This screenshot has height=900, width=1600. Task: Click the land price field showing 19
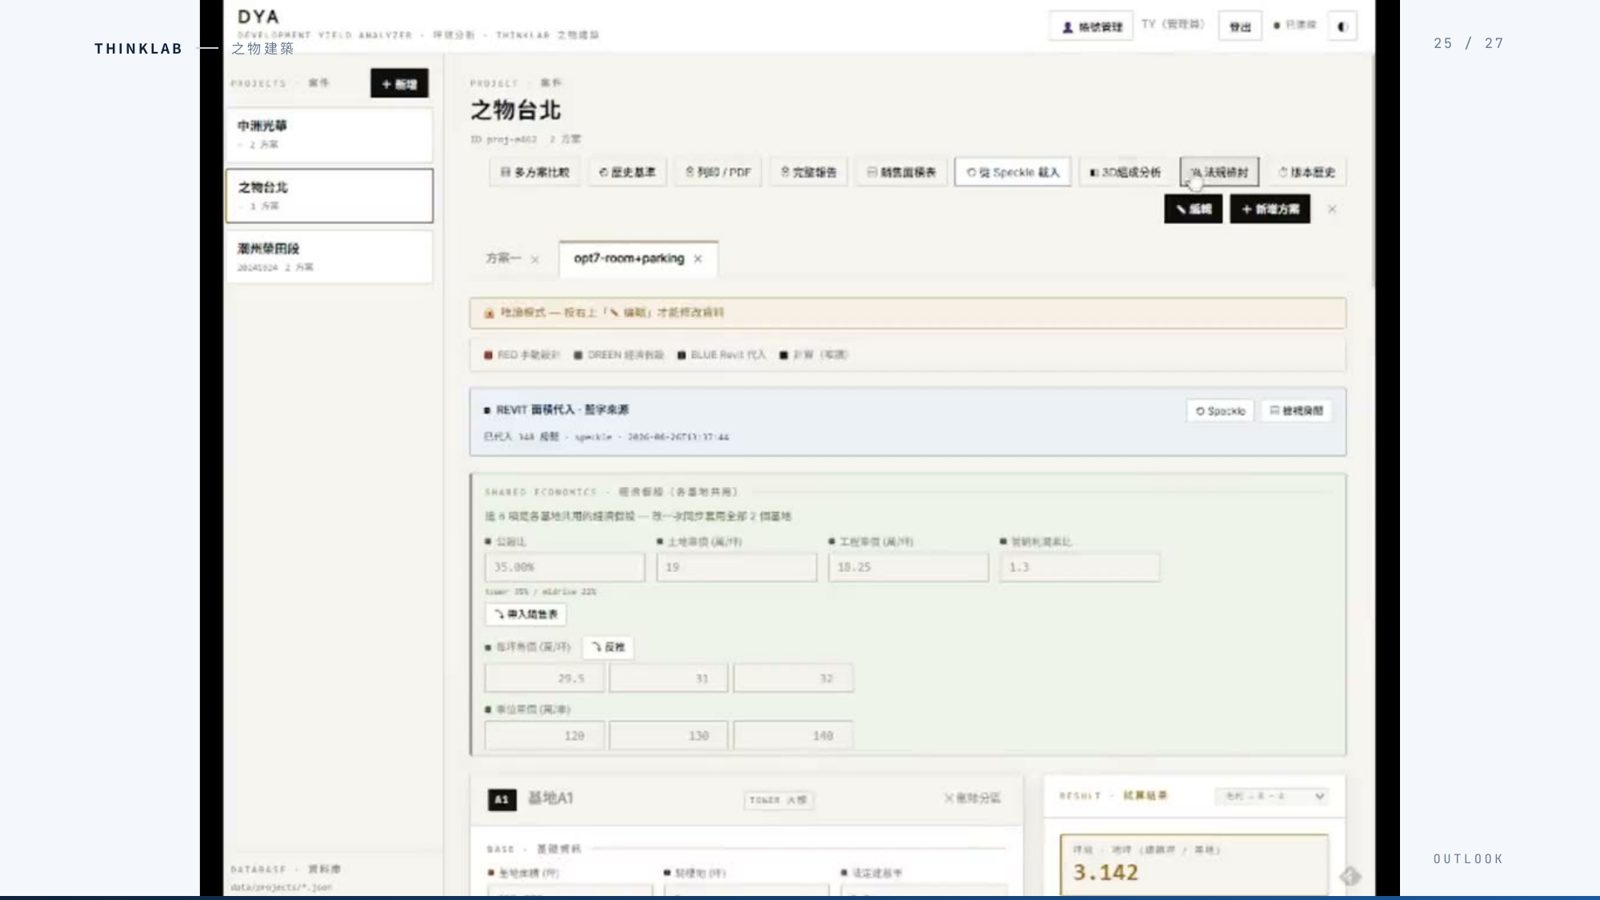pyautogui.click(x=737, y=567)
